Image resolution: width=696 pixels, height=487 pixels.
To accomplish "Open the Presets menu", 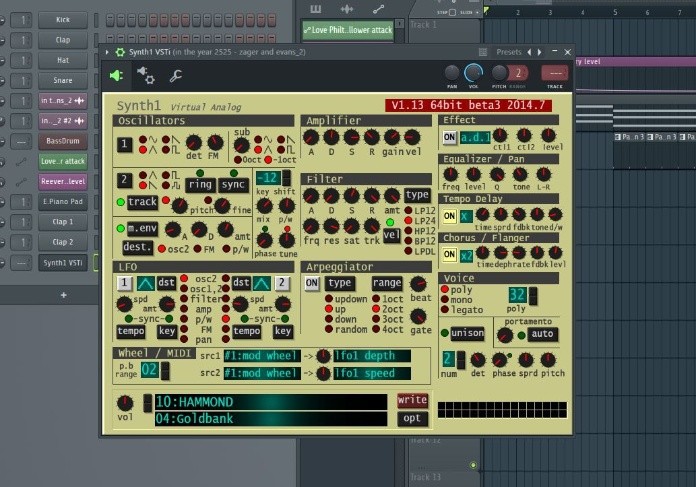I will coord(509,52).
